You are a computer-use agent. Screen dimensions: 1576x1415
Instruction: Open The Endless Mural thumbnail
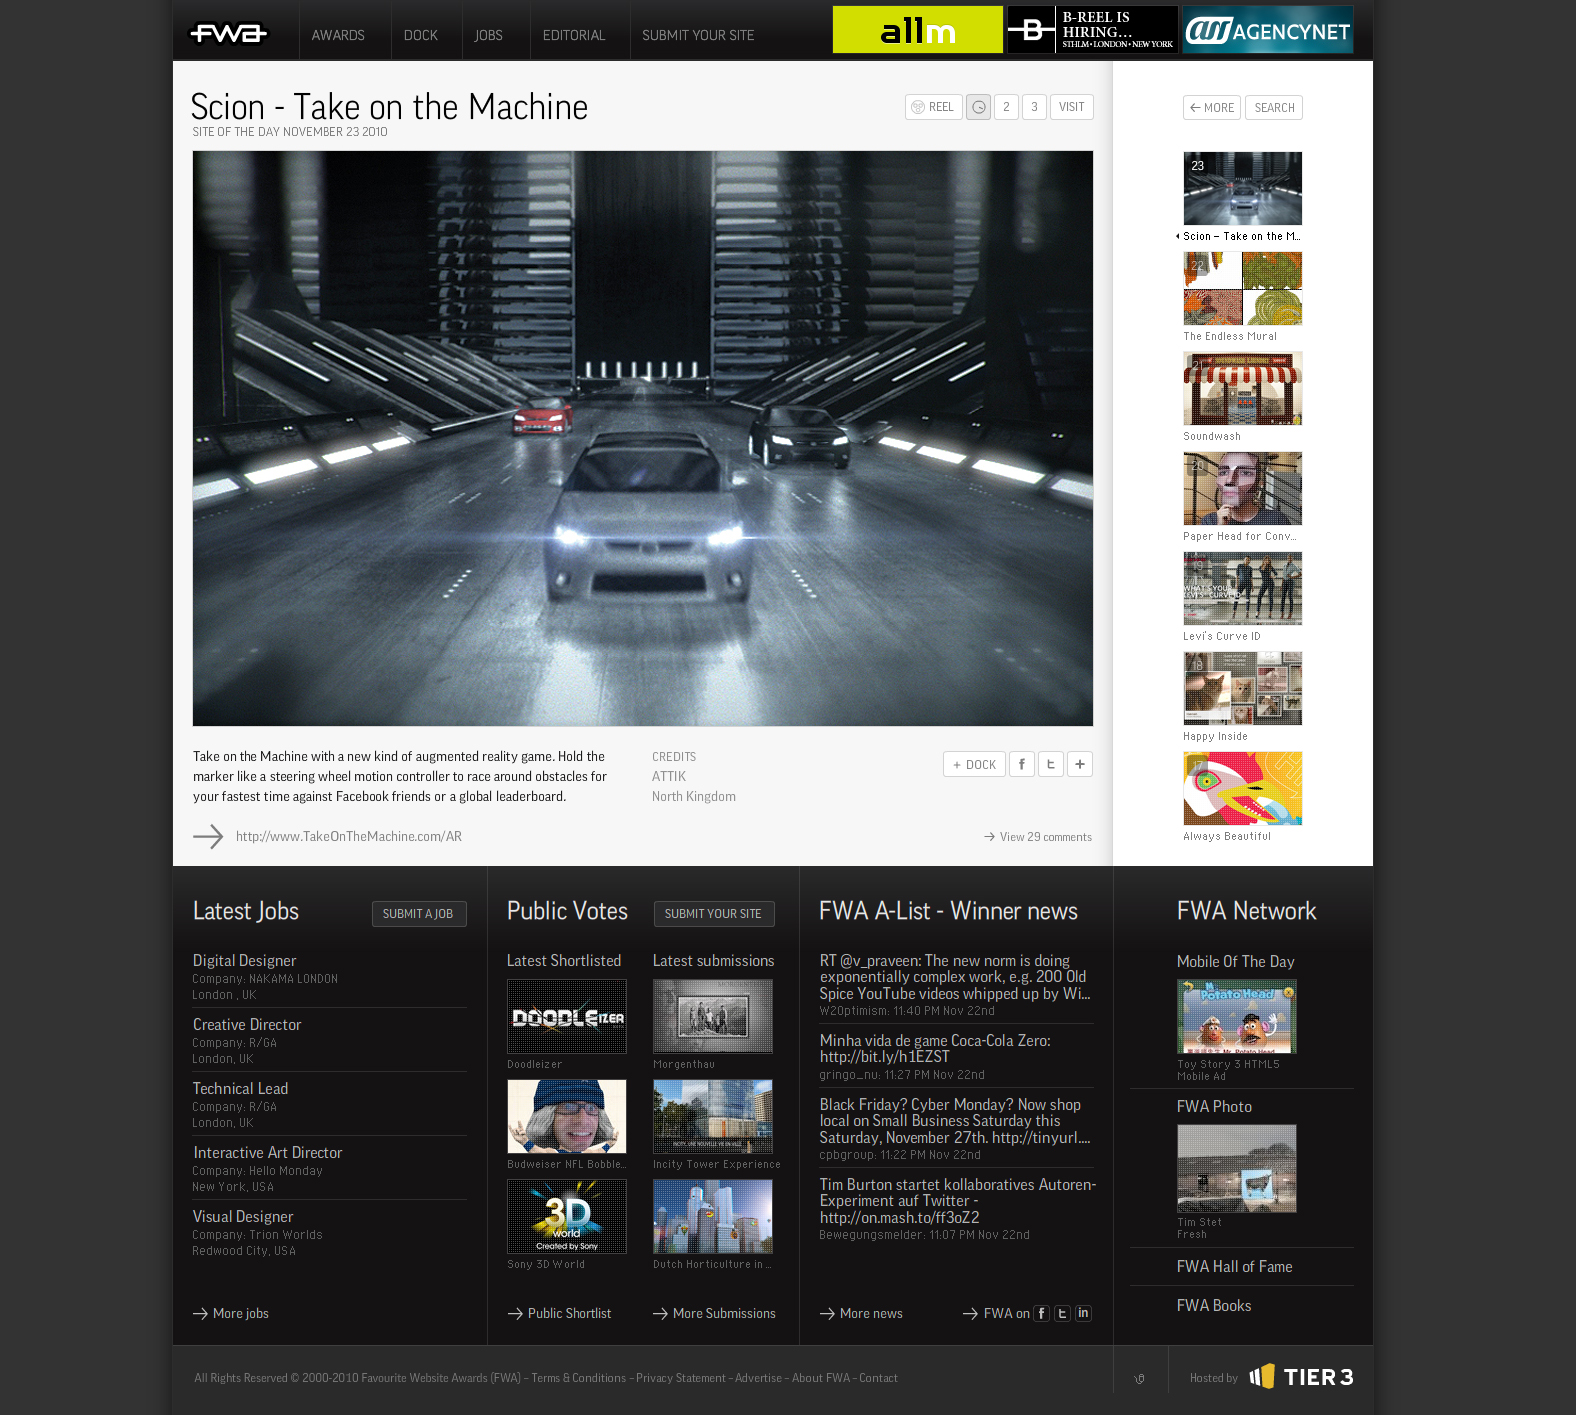point(1243,288)
